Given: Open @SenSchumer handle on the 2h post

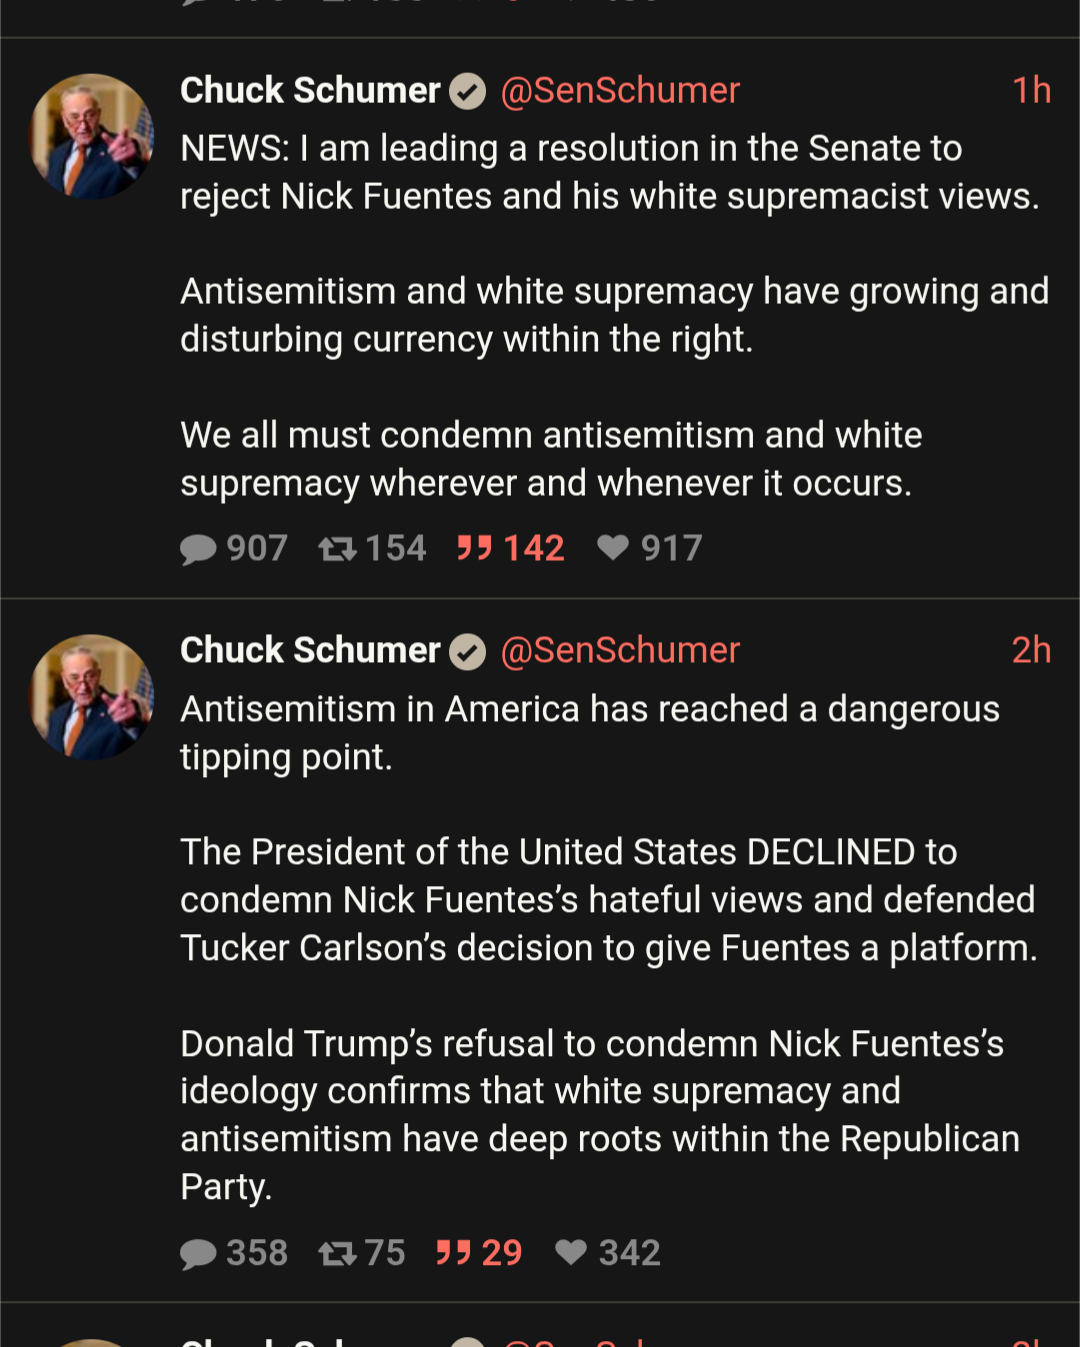Looking at the screenshot, I should [620, 651].
